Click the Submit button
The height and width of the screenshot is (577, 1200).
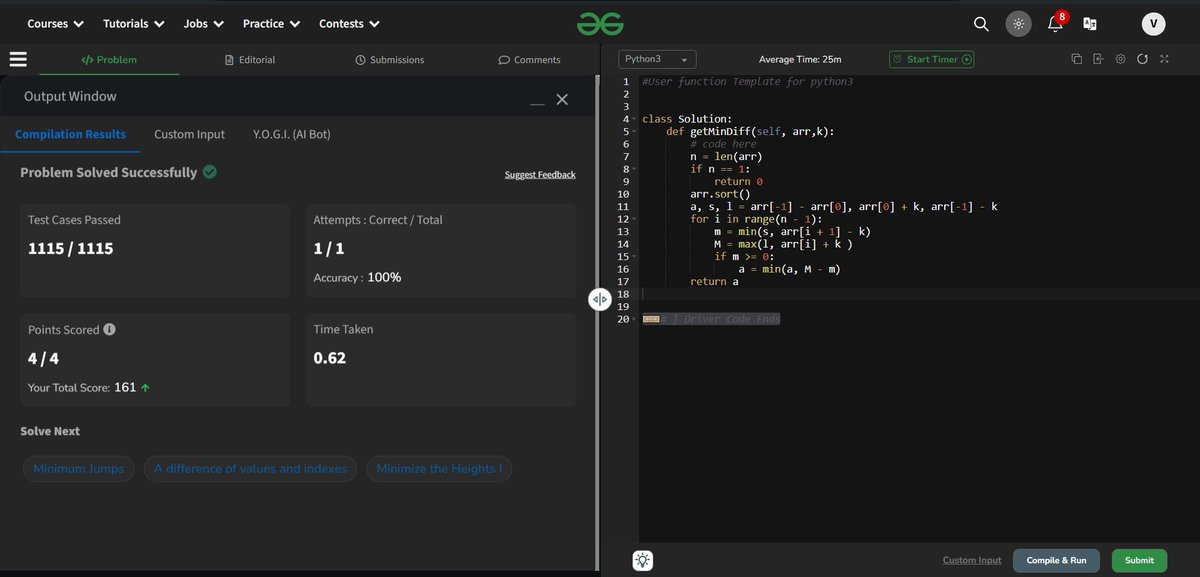click(x=1139, y=560)
